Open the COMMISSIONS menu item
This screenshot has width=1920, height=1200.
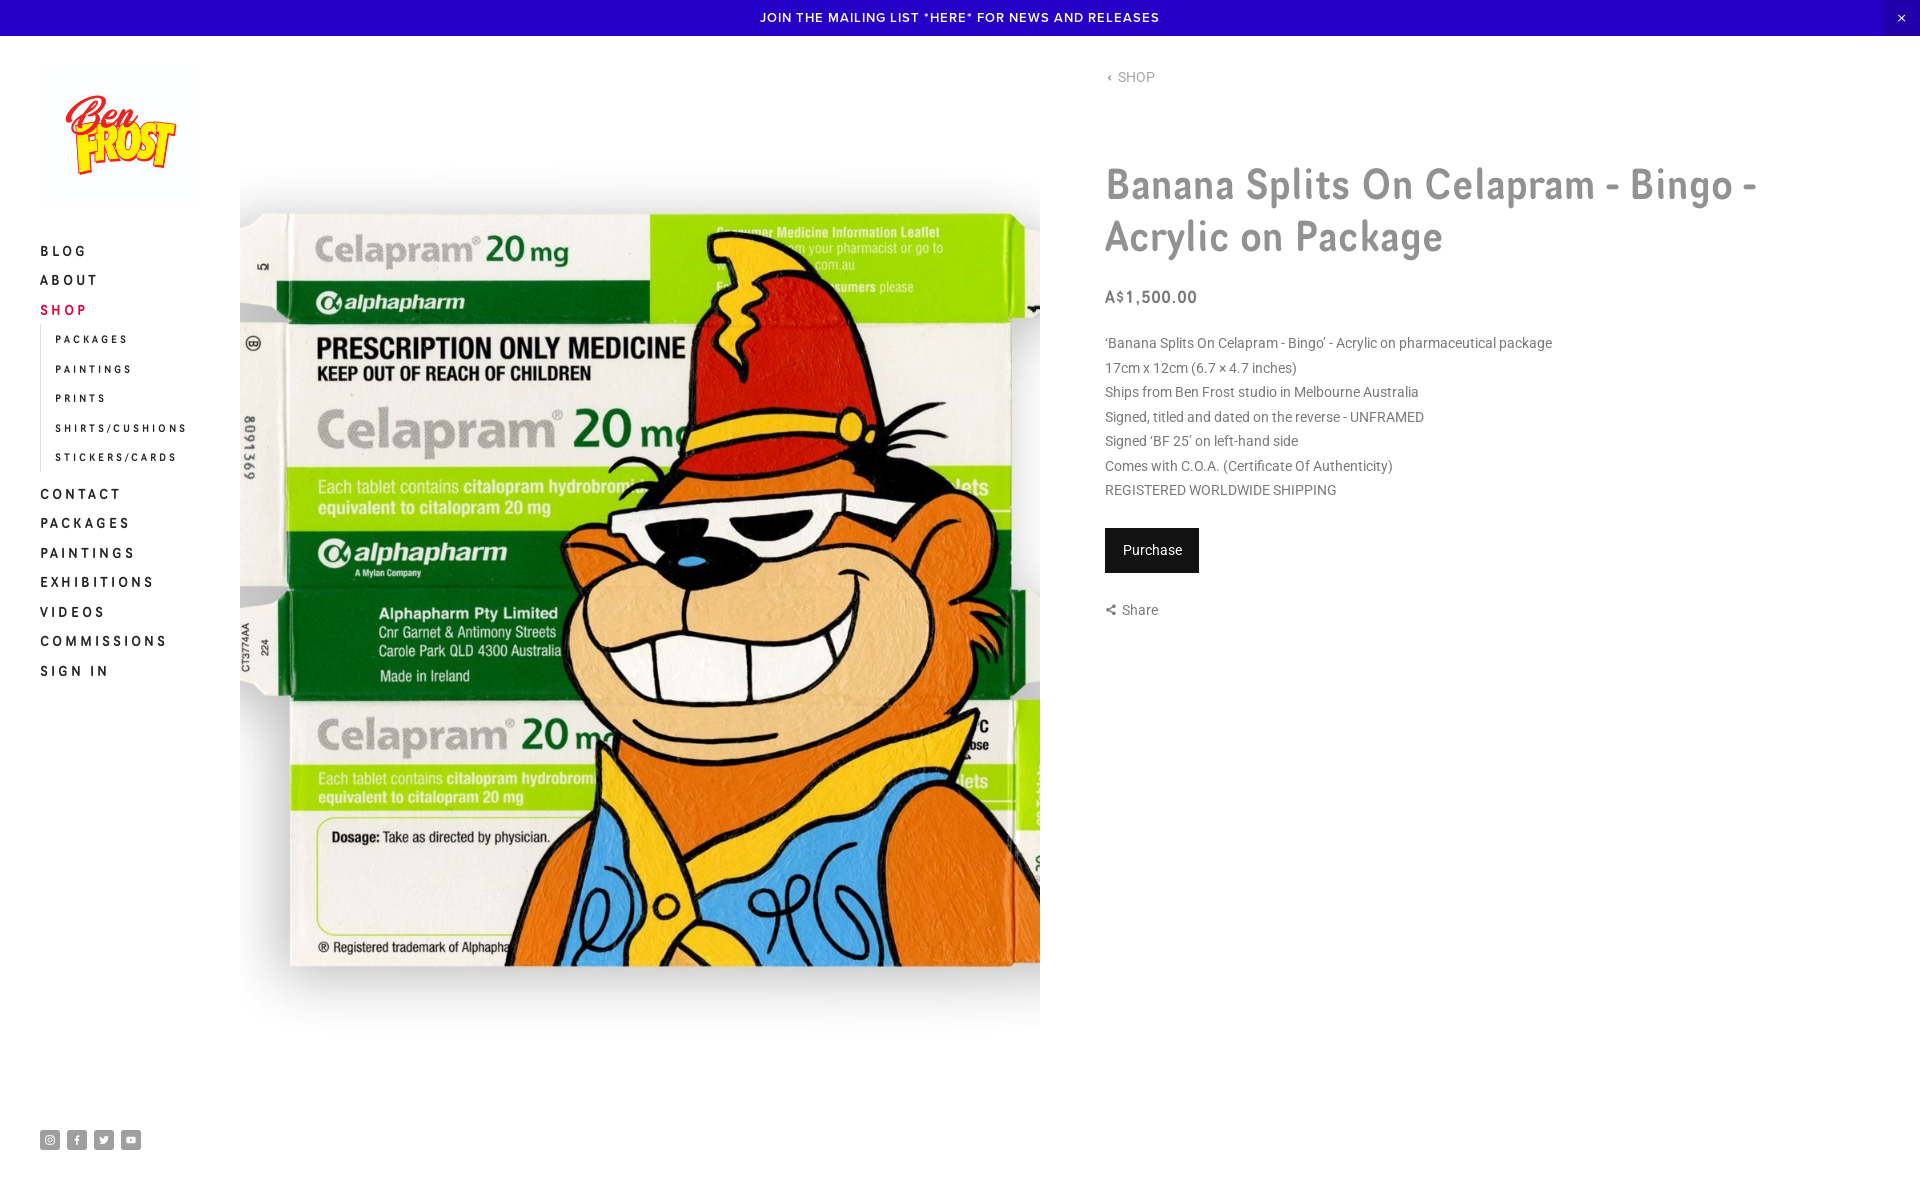point(104,641)
